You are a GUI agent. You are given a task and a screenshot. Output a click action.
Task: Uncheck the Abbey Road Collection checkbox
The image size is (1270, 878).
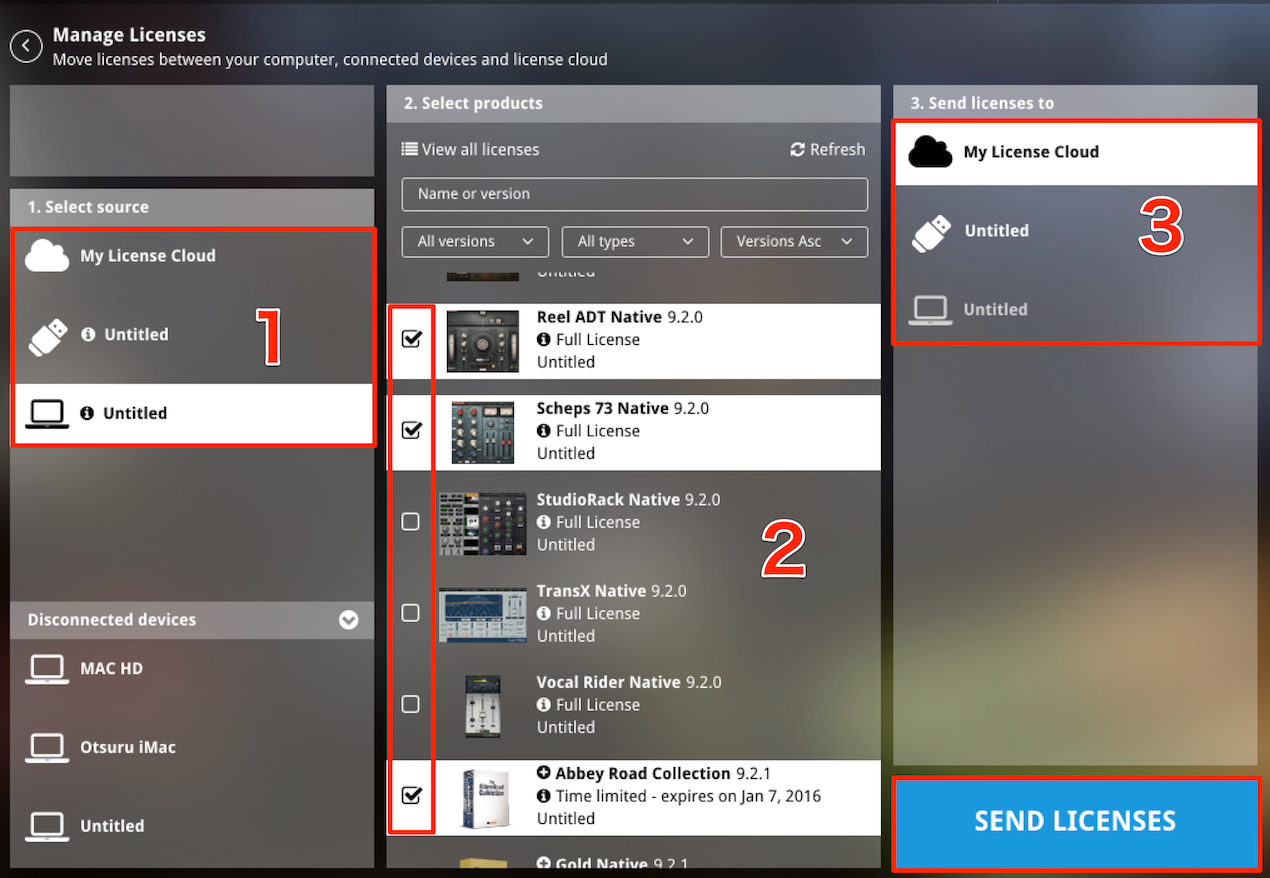pos(411,795)
